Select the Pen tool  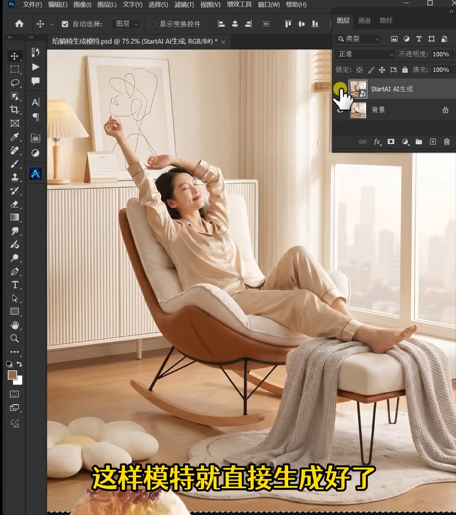coord(14,271)
